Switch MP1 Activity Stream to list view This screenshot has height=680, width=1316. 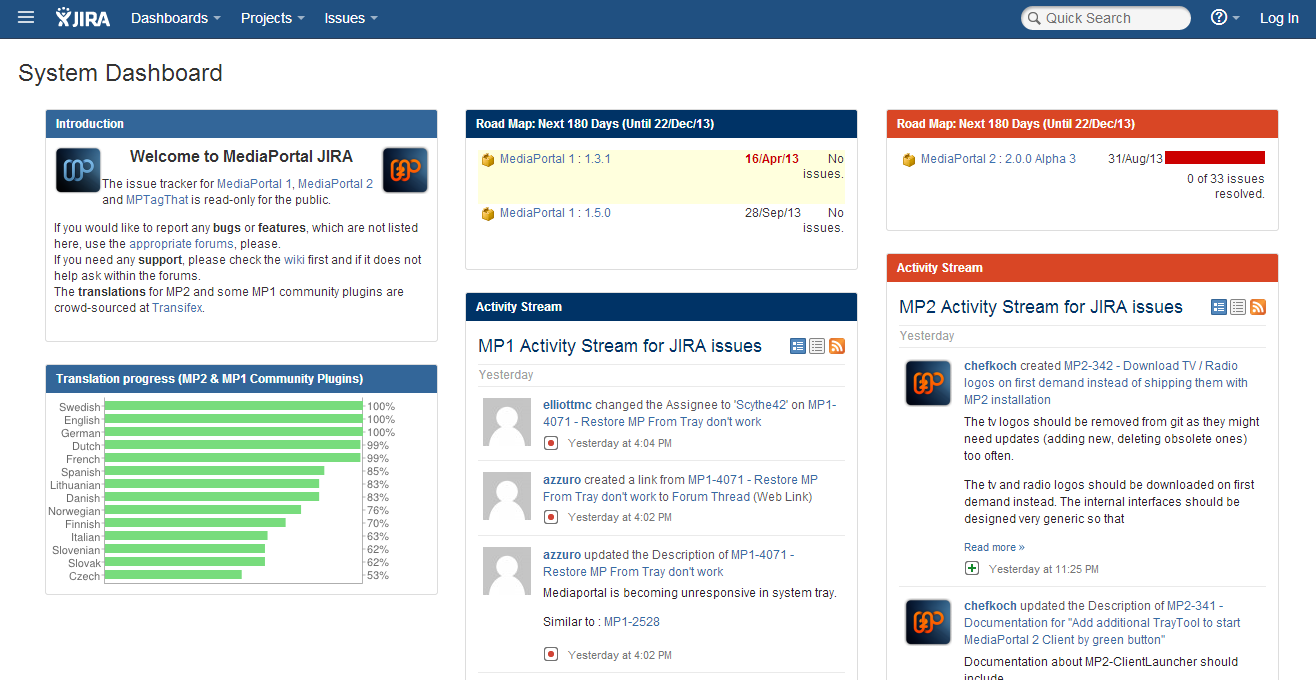click(x=817, y=346)
